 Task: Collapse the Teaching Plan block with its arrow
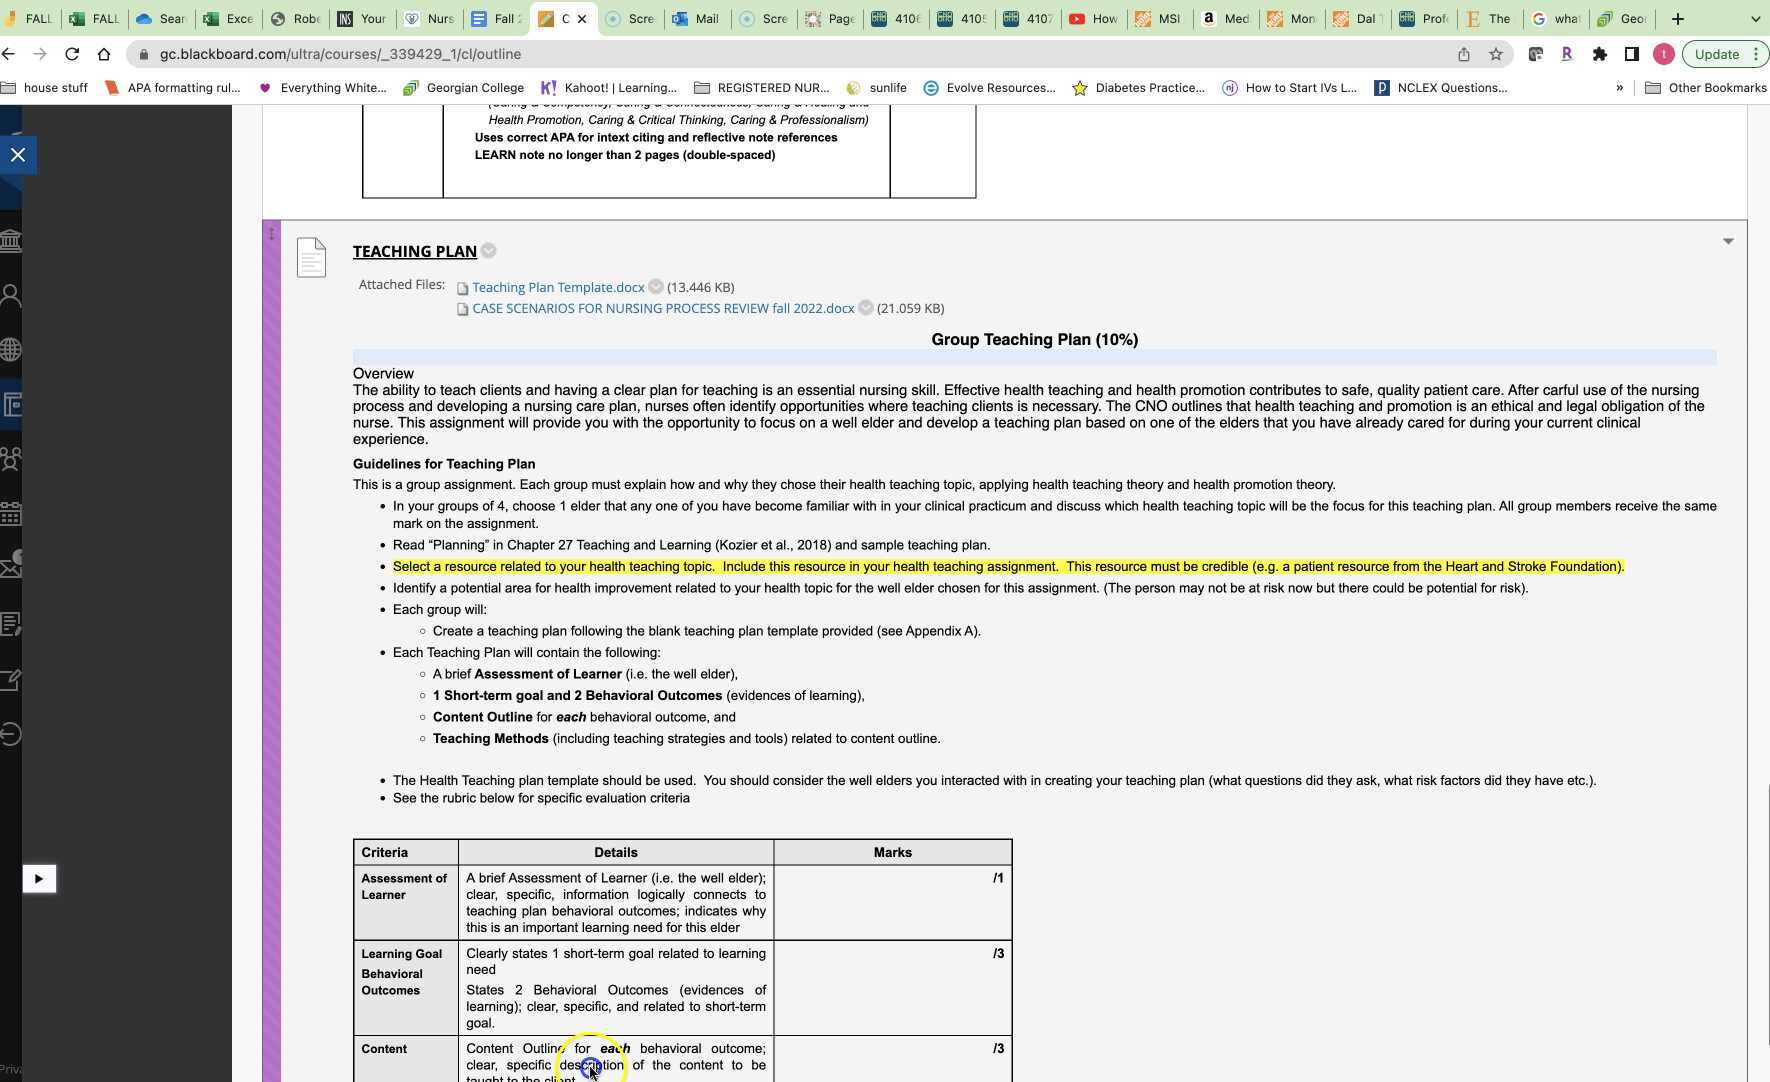[x=1727, y=241]
